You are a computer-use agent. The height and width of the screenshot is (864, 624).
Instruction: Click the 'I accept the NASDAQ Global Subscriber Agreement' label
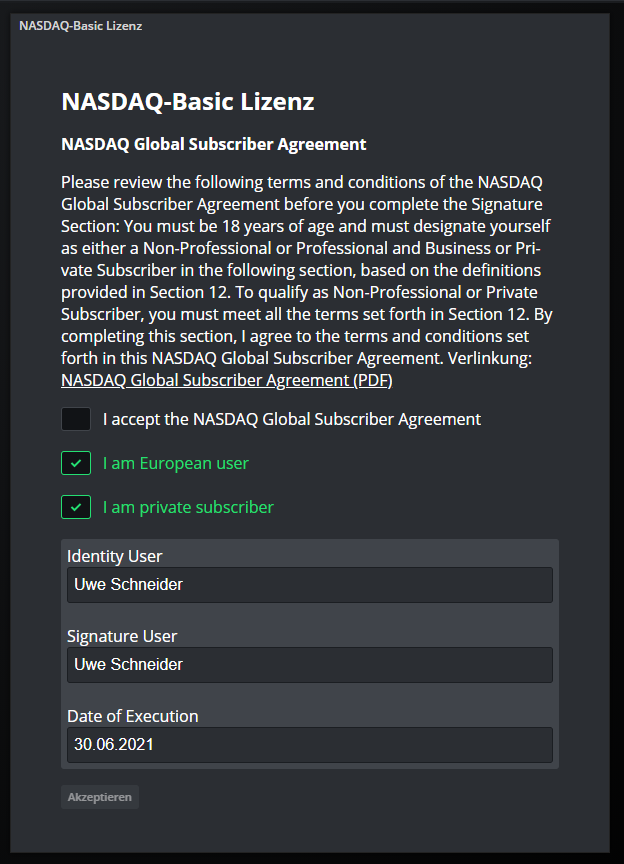coord(292,419)
